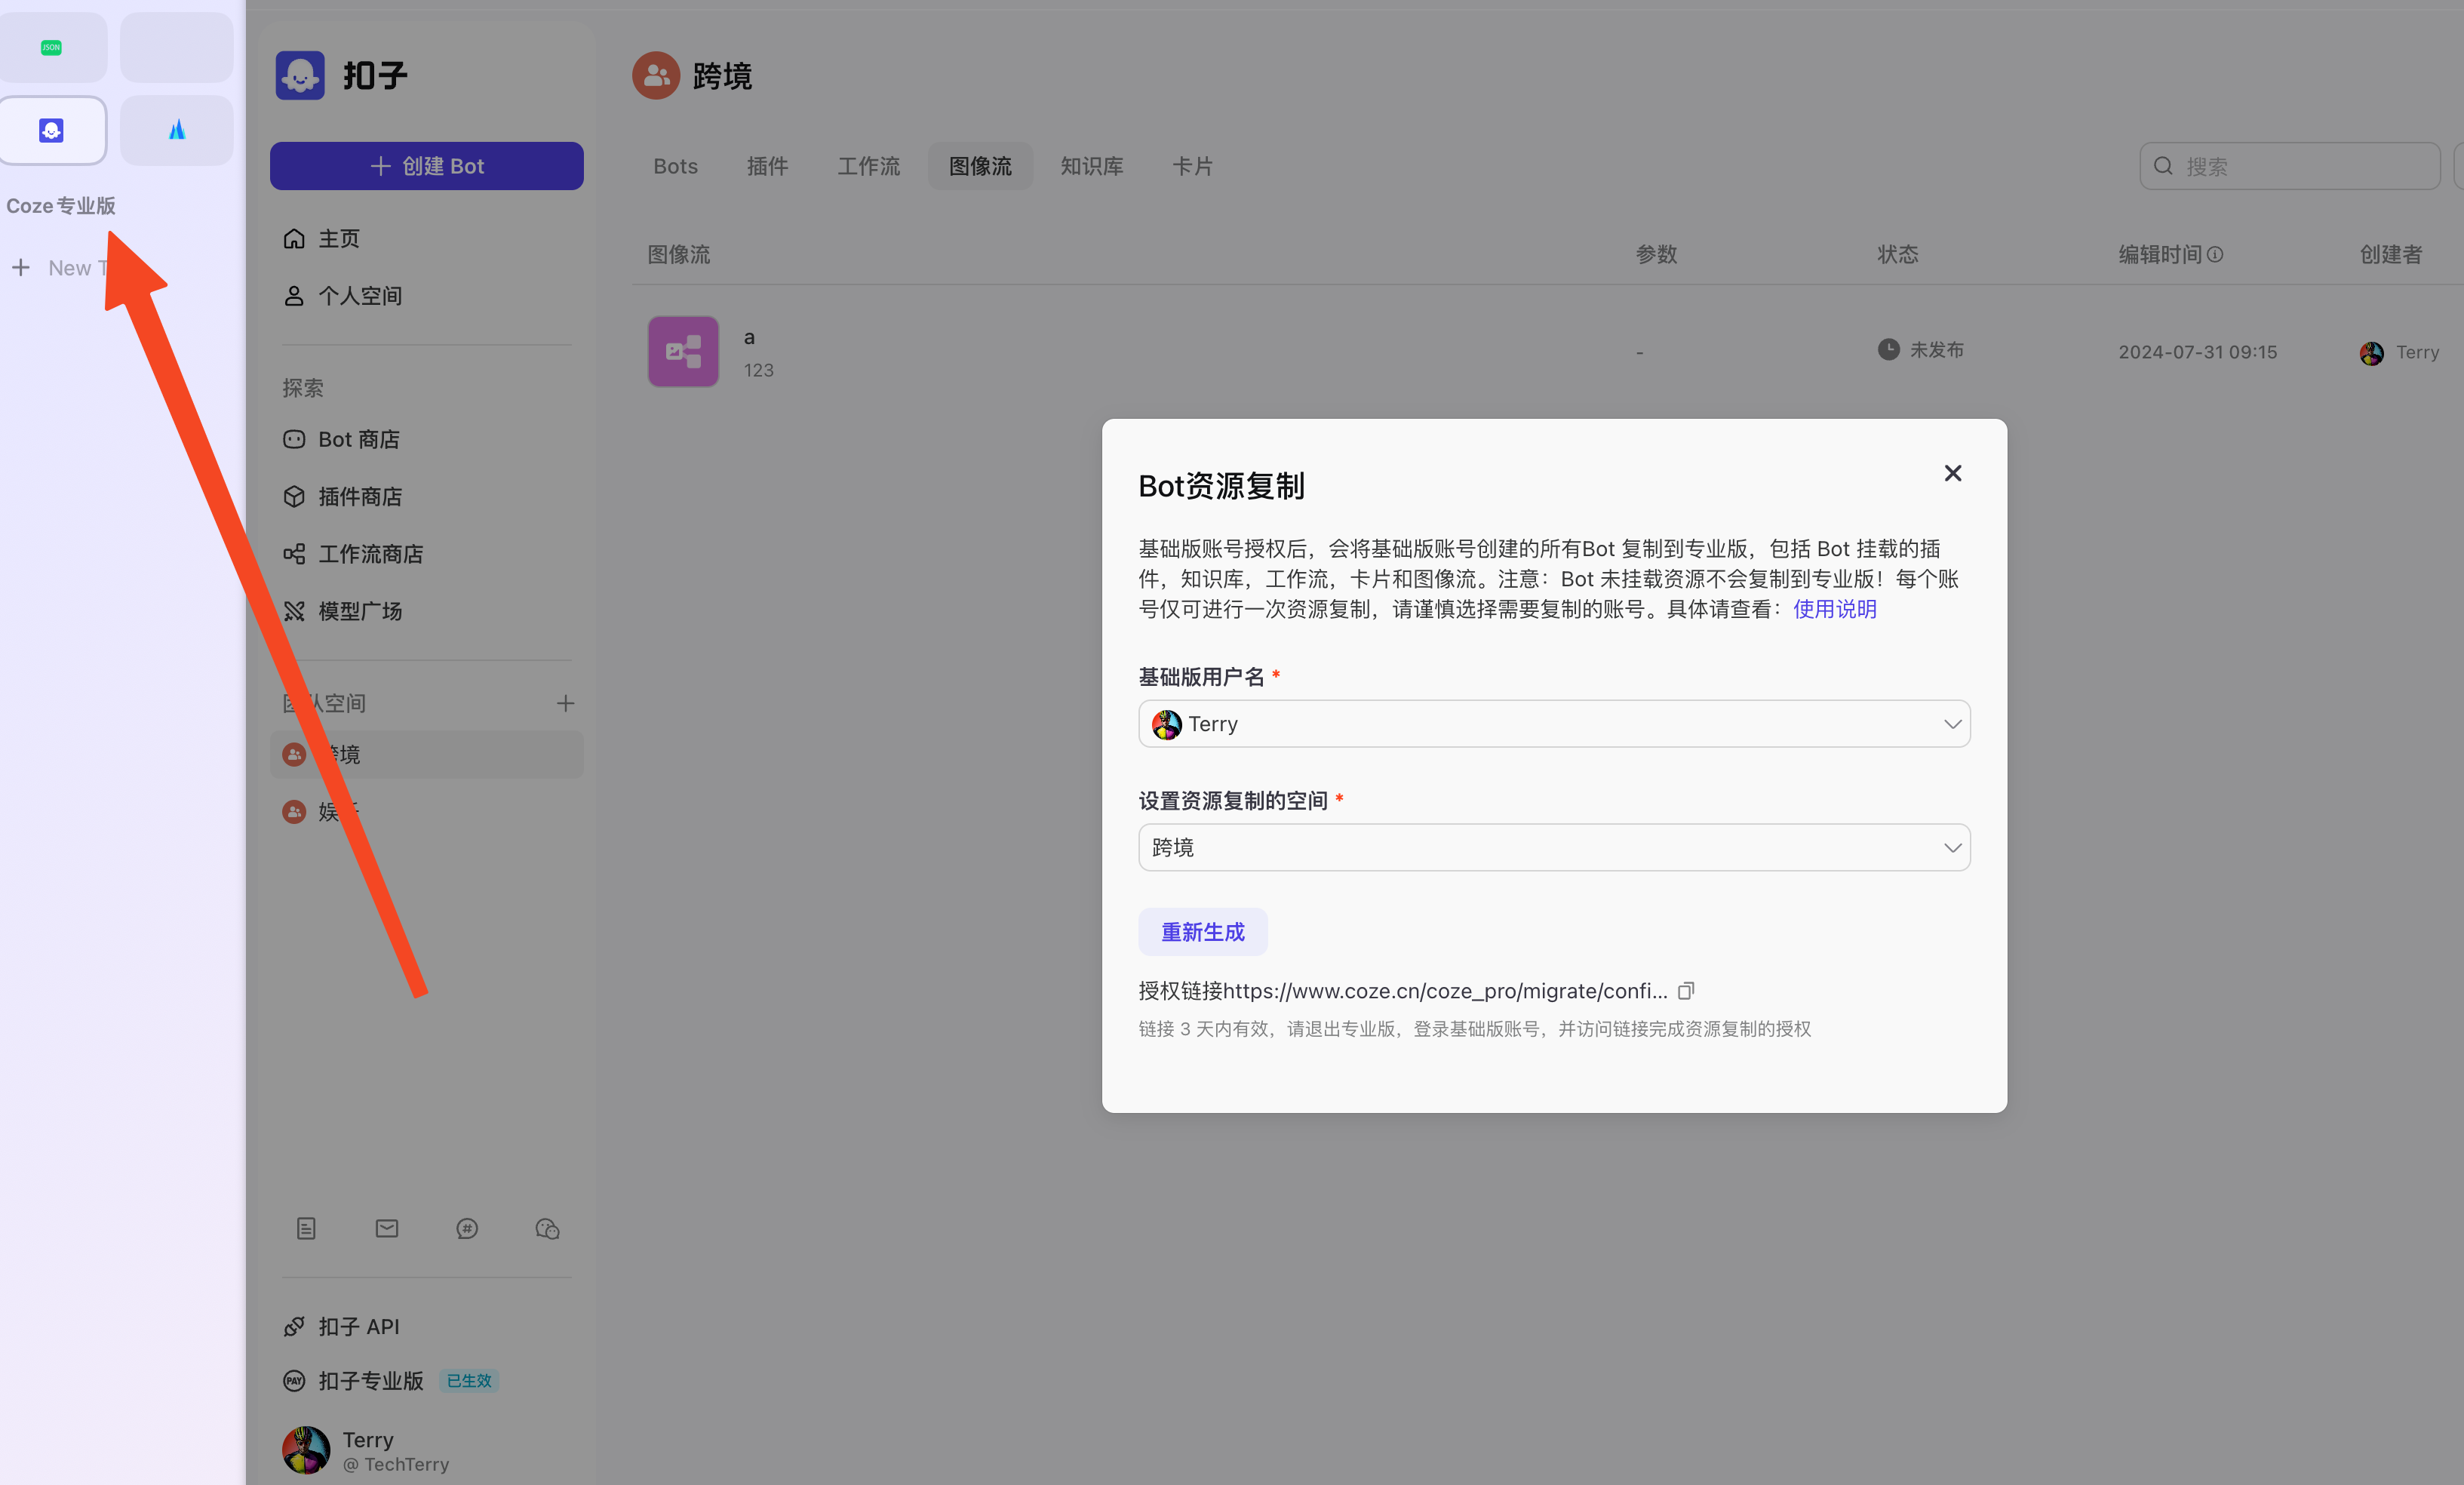
Task: Click the info icon beside 编辑时间
Action: [x=2215, y=254]
